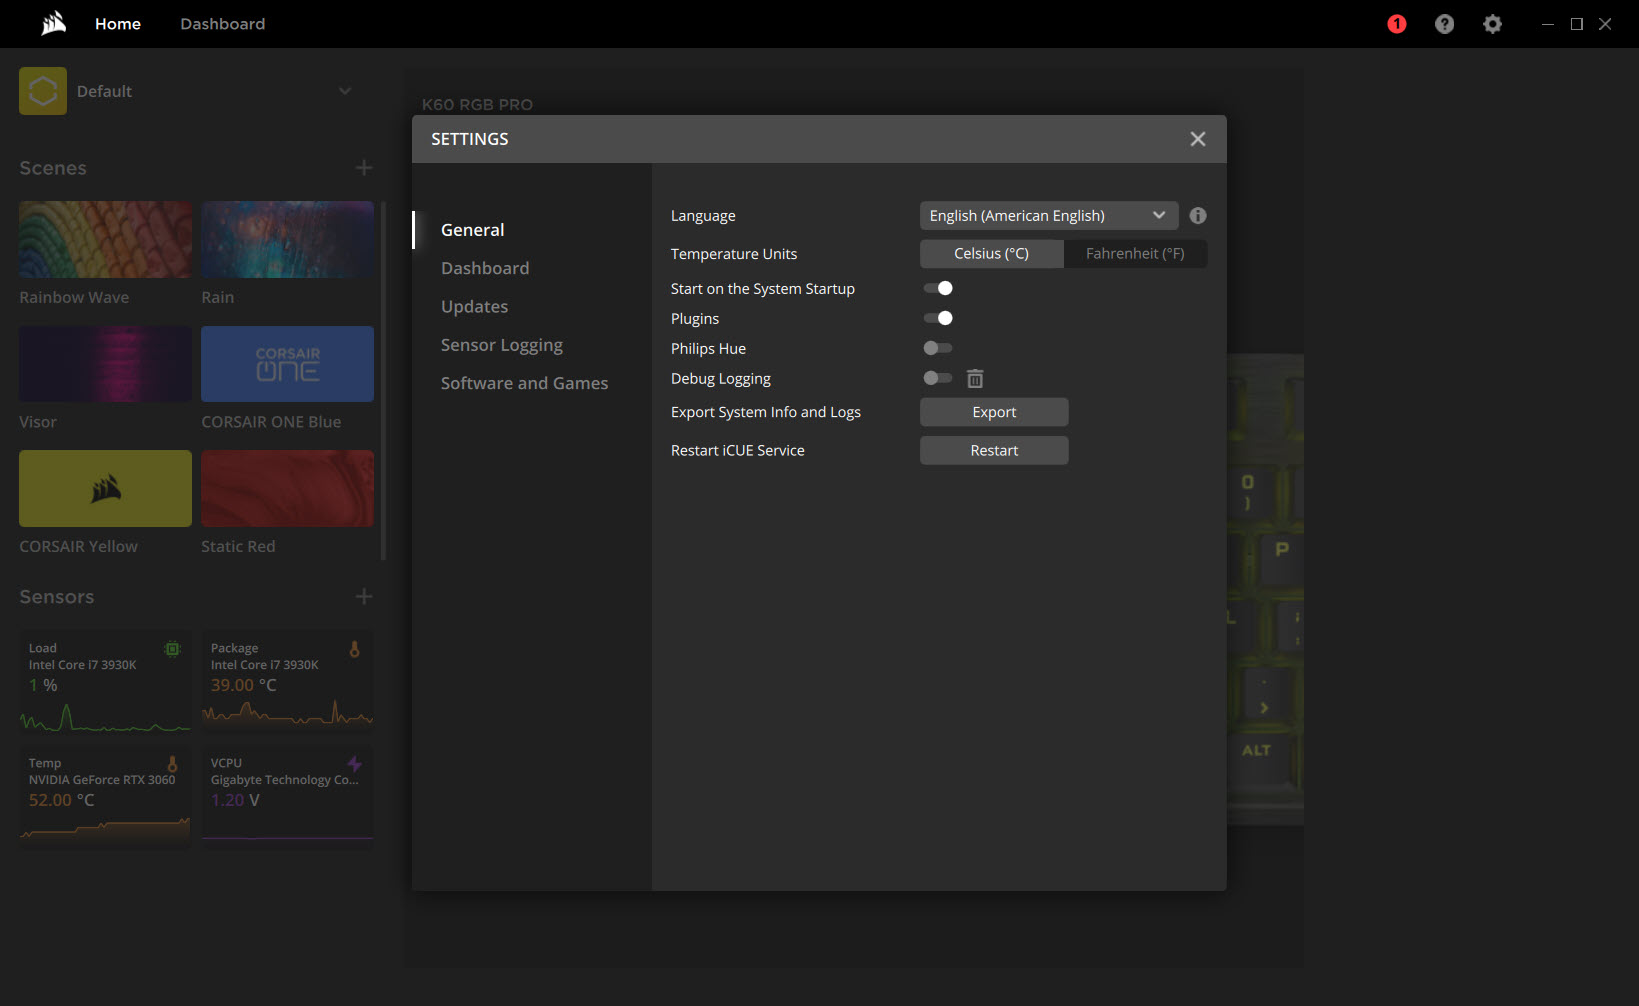Click the 52.00 °C GPU temperature value
This screenshot has width=1639, height=1006.
tap(61, 800)
